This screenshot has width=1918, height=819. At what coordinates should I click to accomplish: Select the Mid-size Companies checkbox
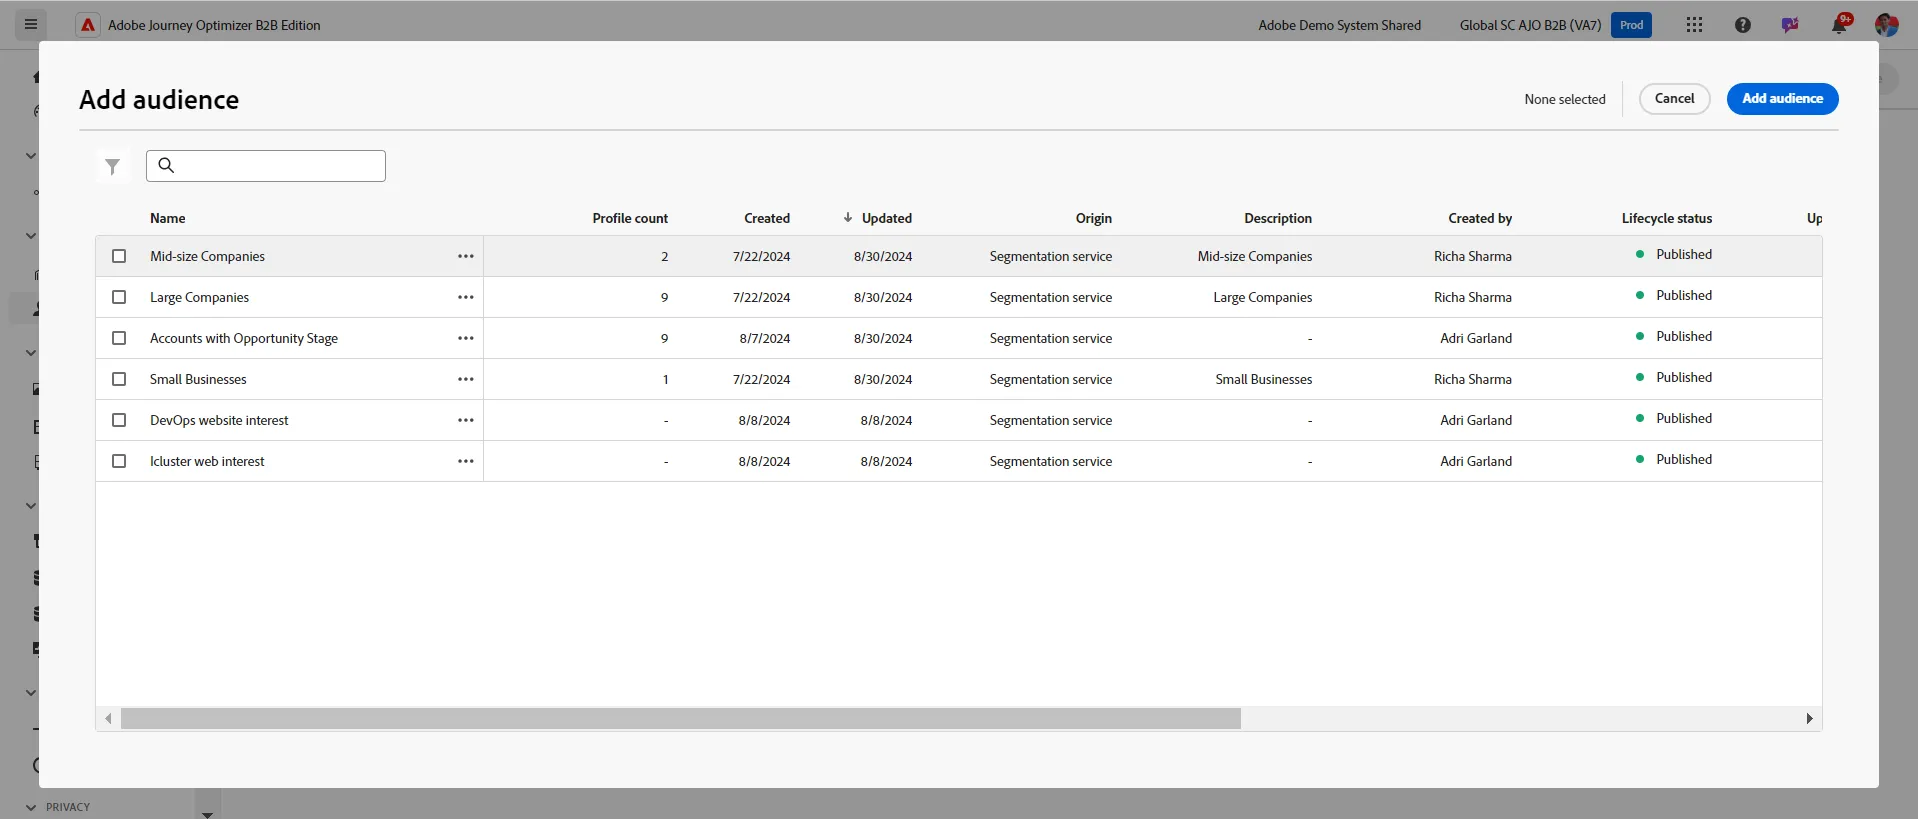119,256
